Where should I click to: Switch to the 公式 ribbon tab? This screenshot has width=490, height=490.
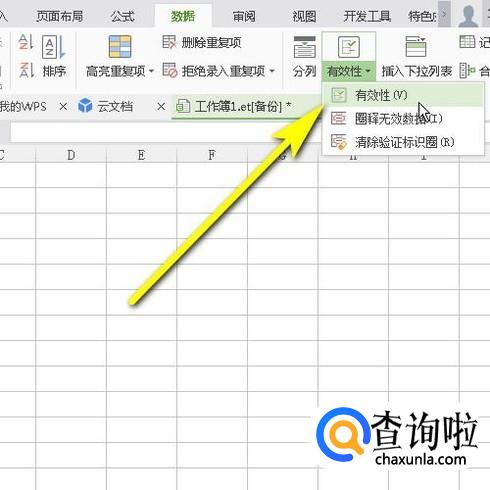(x=122, y=16)
